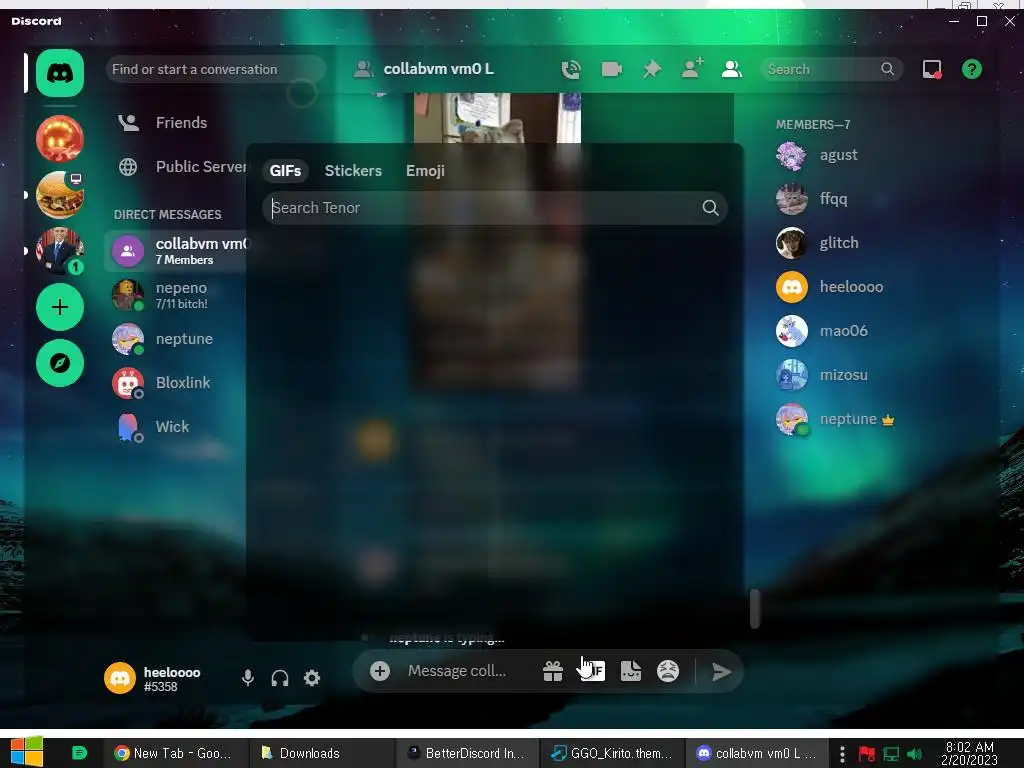Open neptune direct message in sidebar
1024x768 pixels.
tap(176, 339)
